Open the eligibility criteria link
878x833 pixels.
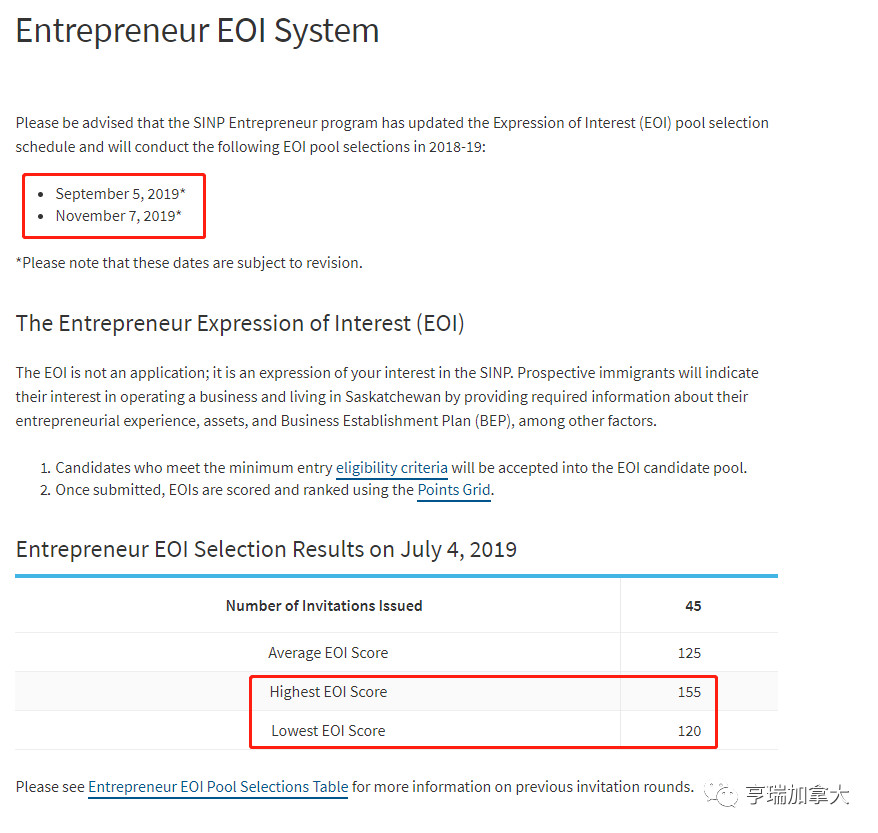coord(391,468)
